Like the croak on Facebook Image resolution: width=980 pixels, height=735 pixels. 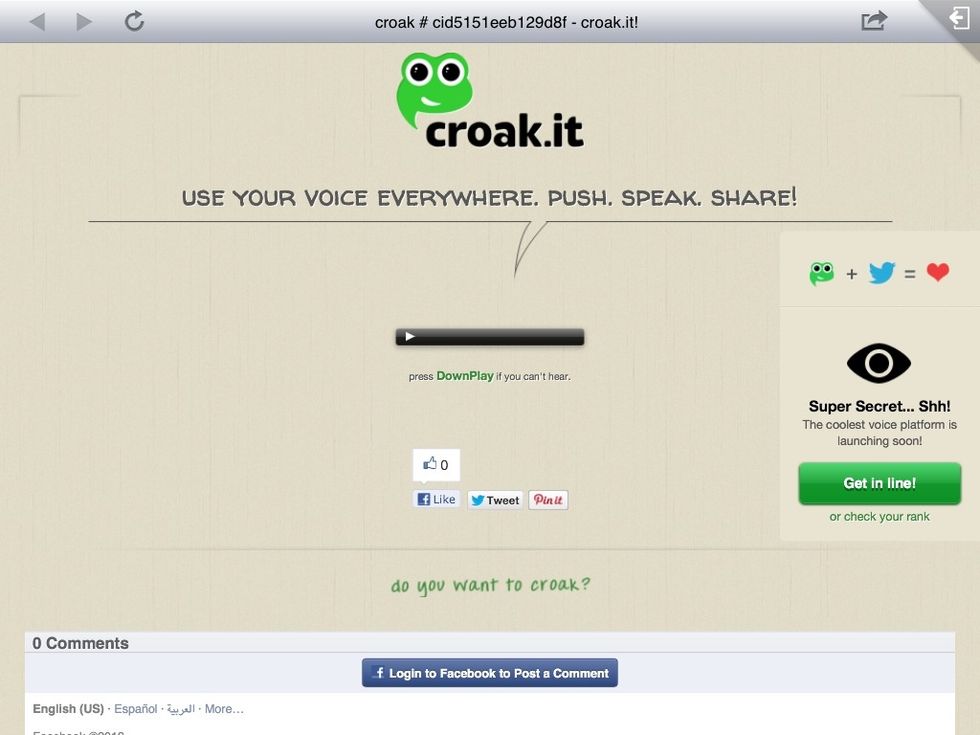(x=436, y=499)
